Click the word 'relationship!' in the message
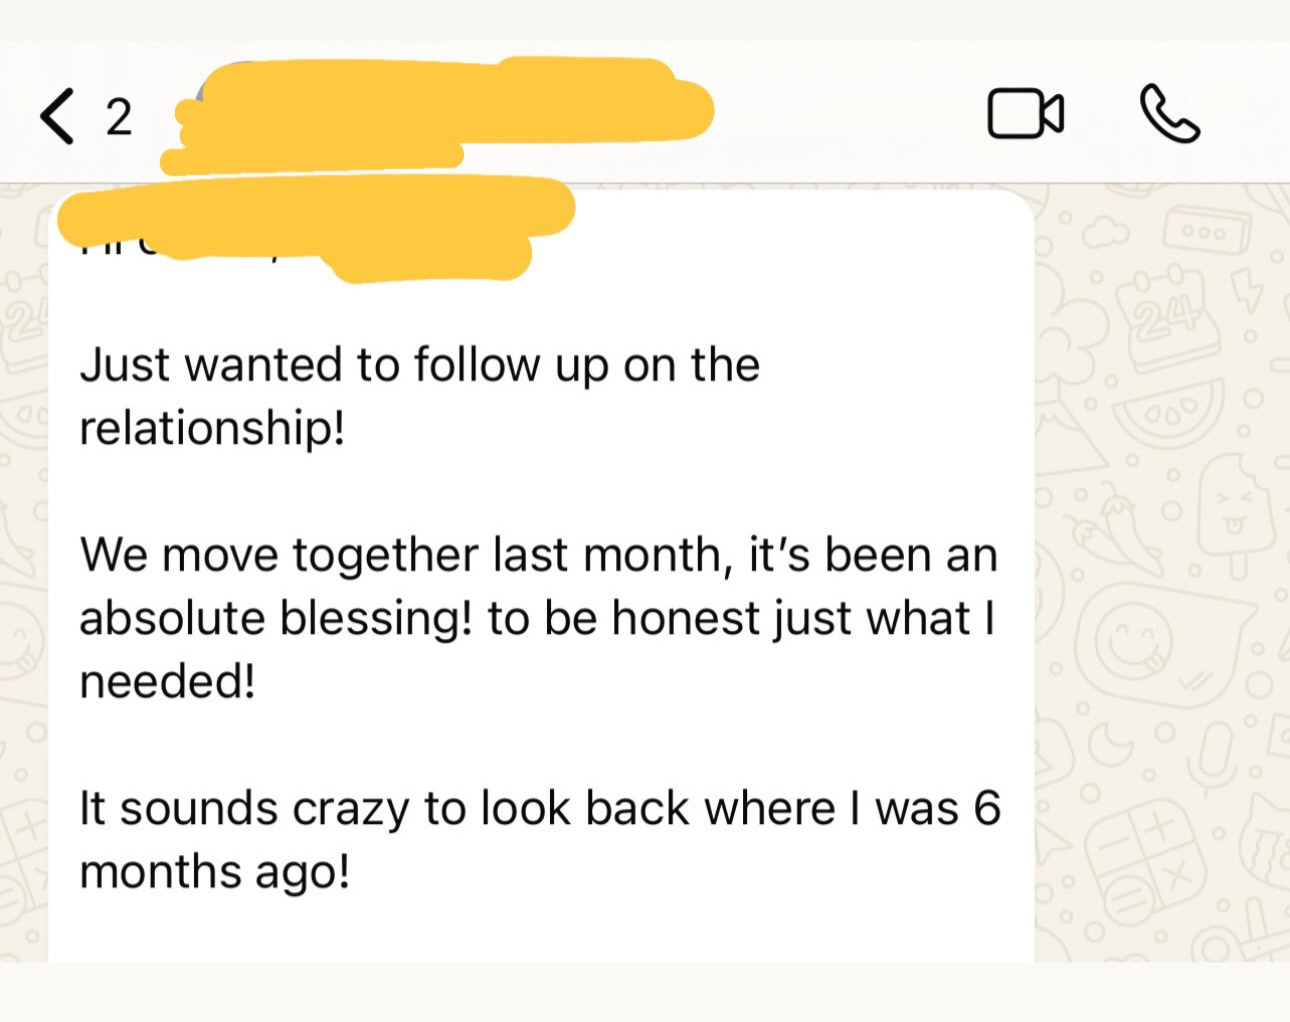 pyautogui.click(x=212, y=428)
